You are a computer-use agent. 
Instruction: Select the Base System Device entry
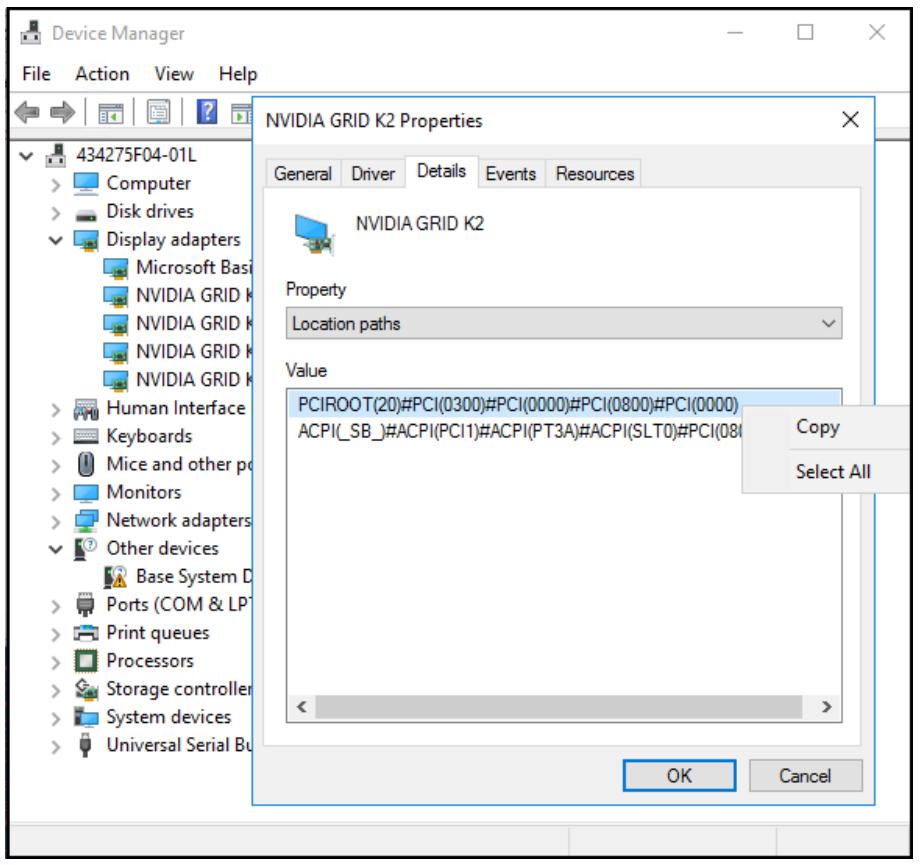tap(194, 577)
